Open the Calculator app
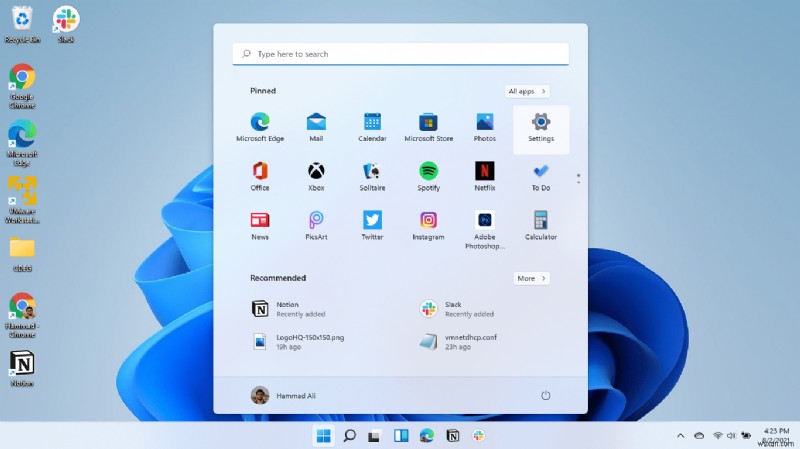Screen dimensions: 800x449 point(541,226)
